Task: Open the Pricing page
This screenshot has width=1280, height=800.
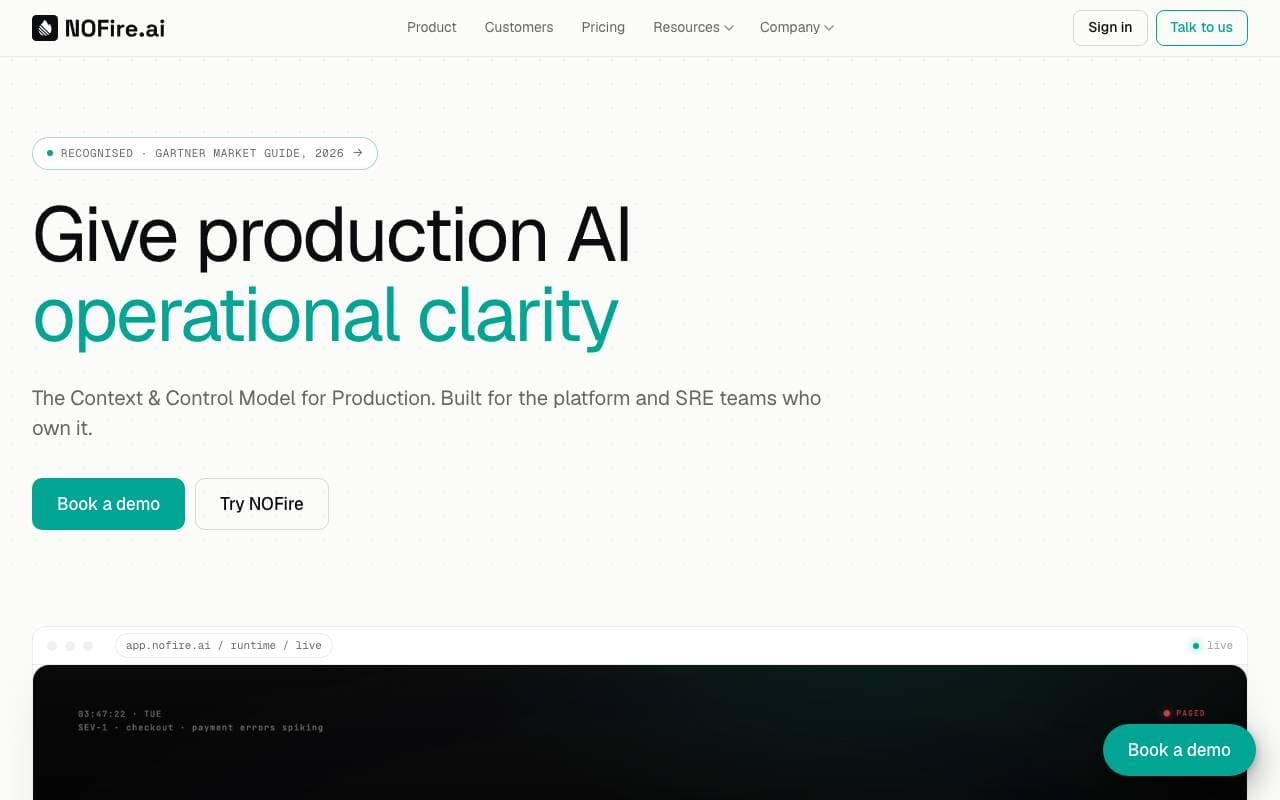Action: (603, 27)
